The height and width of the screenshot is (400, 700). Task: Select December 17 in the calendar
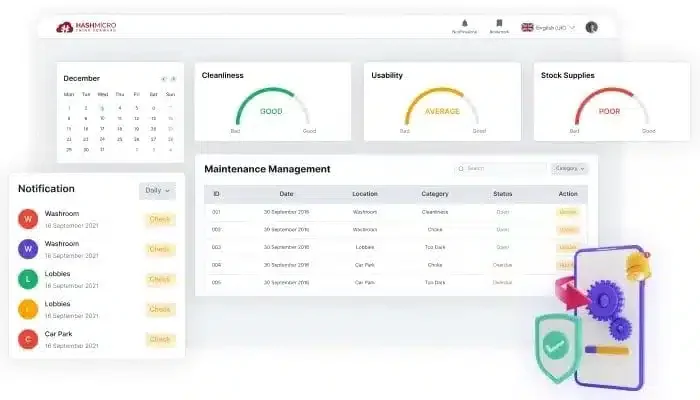pos(102,129)
